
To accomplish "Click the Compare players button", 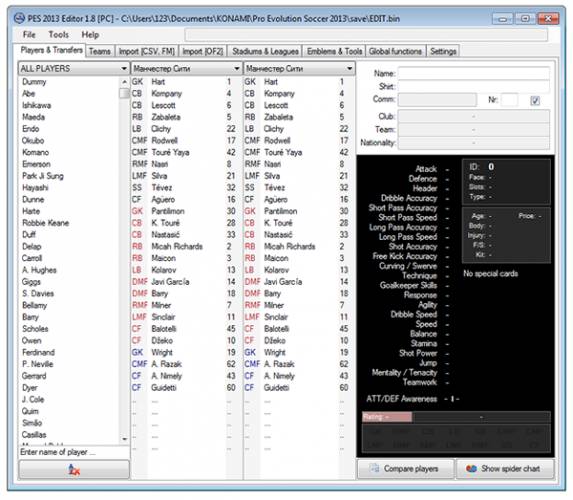I will 406,469.
